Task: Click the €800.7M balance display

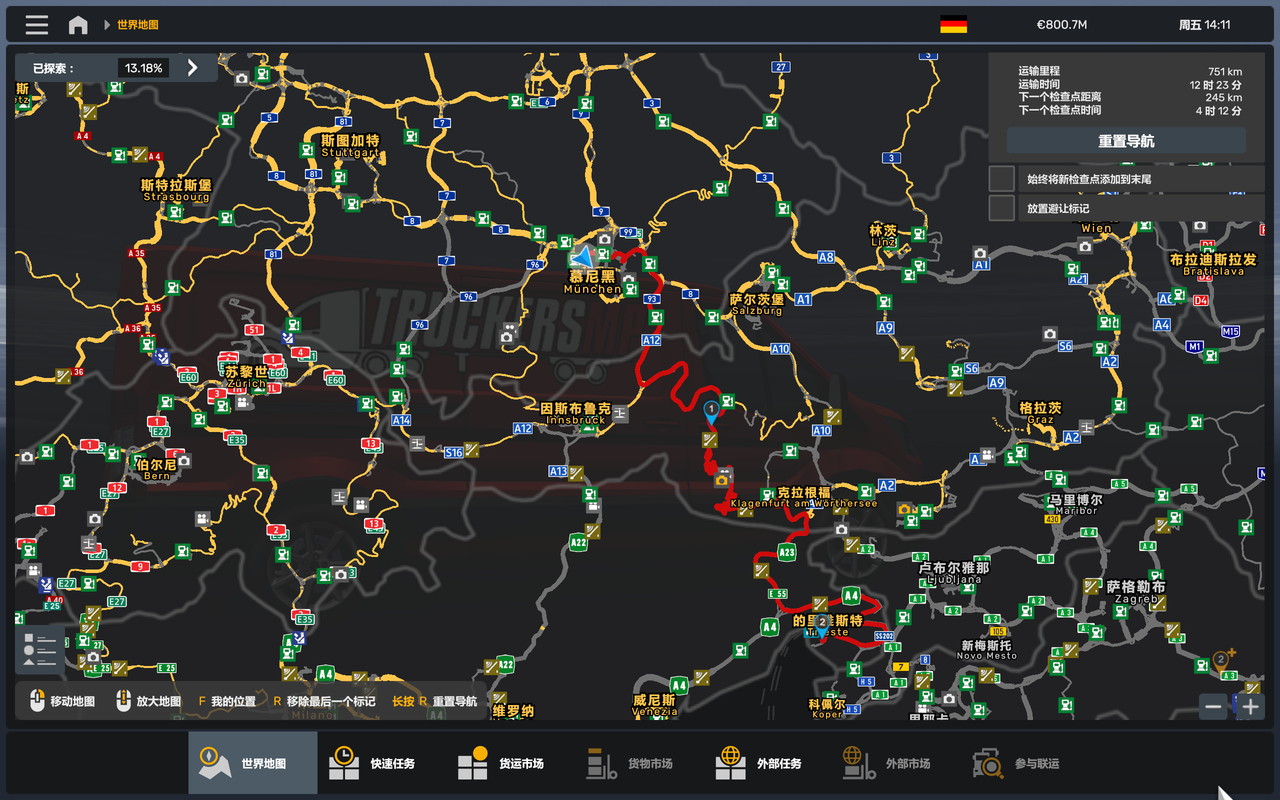Action: (x=1062, y=25)
